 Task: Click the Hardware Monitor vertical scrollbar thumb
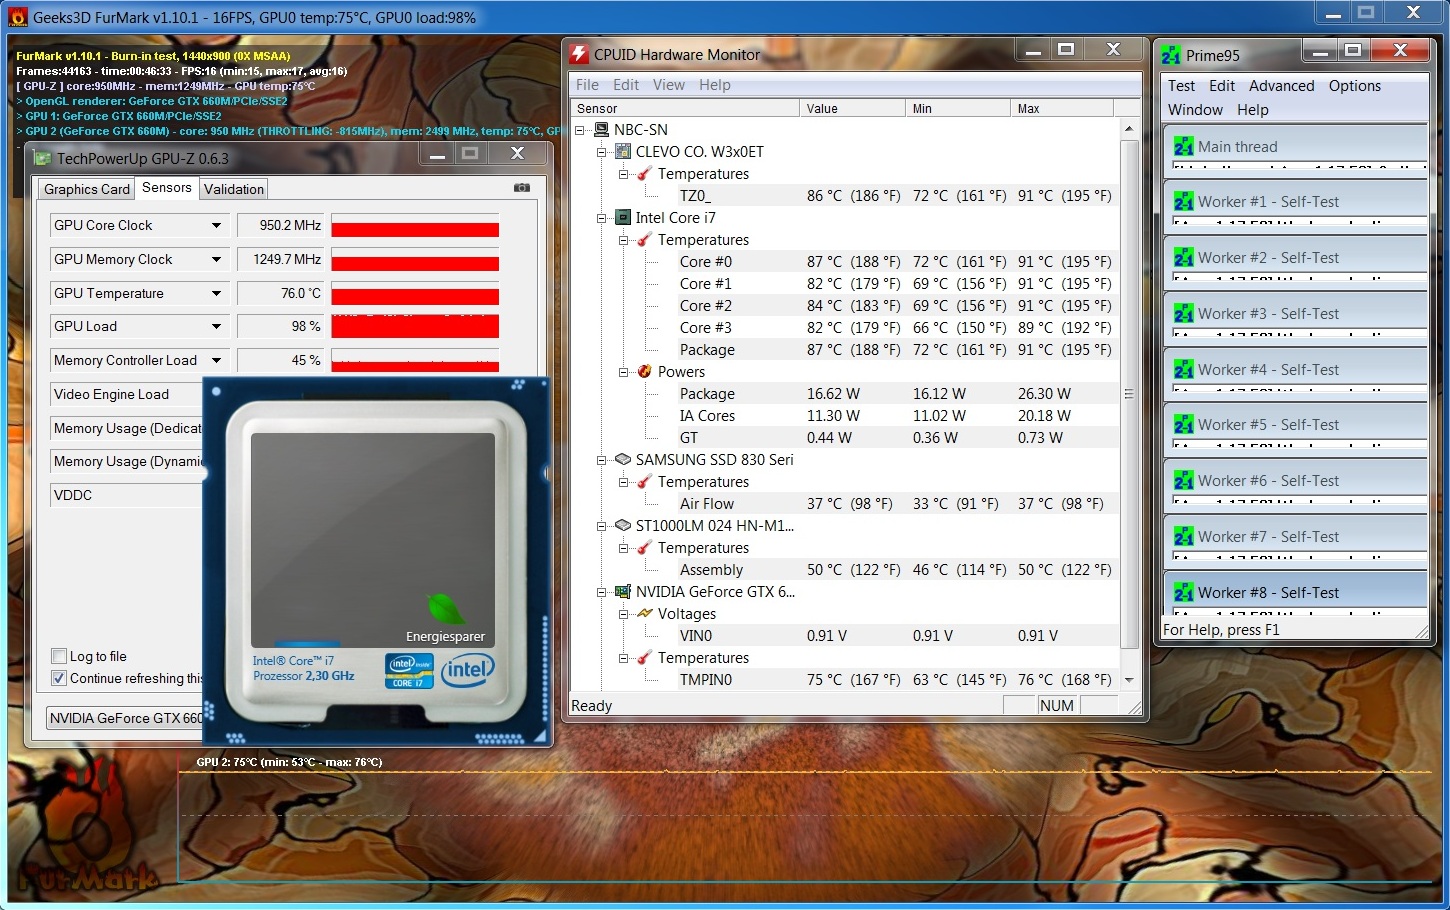click(x=1129, y=394)
